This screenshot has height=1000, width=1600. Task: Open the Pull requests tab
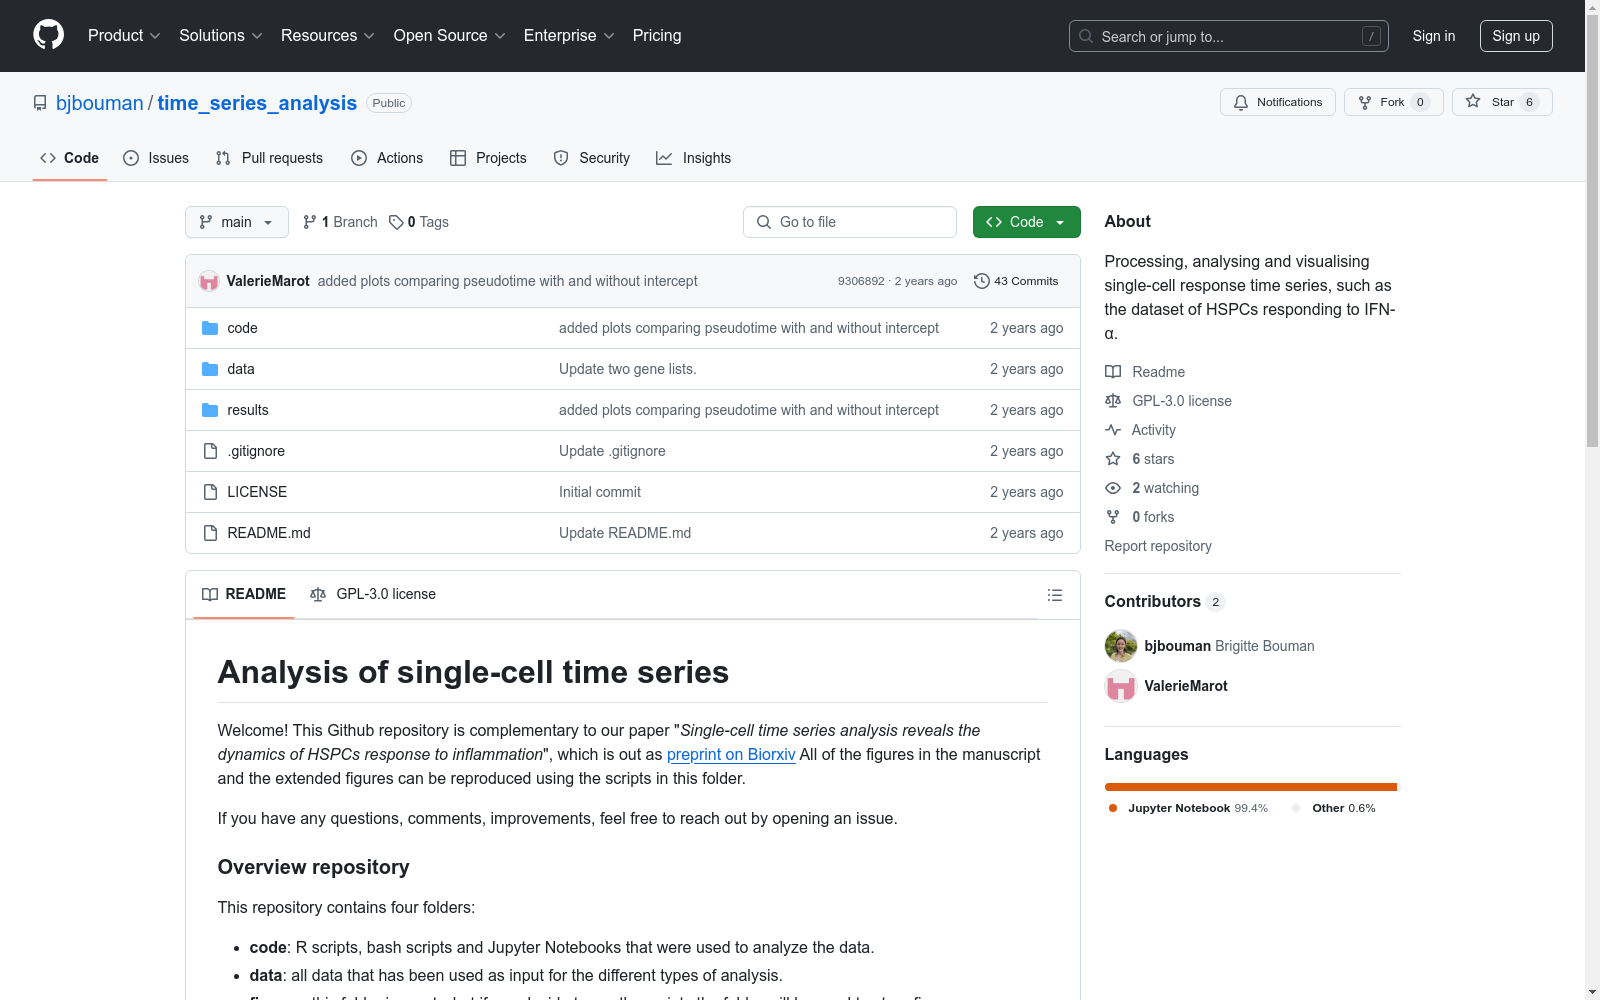tap(269, 158)
